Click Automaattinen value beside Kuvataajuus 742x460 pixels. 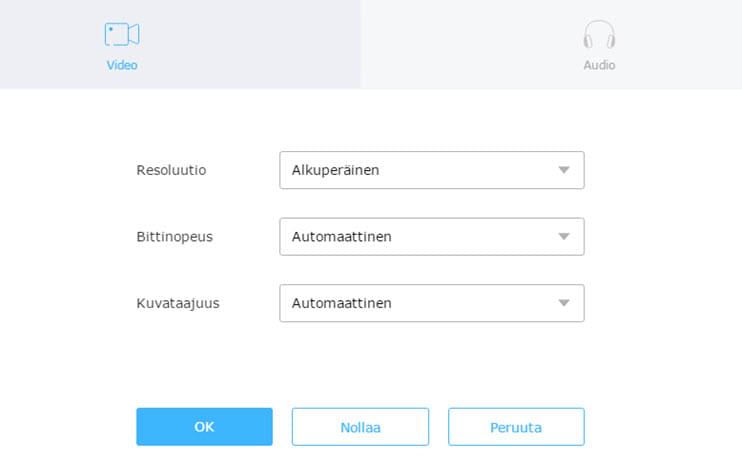[341, 303]
